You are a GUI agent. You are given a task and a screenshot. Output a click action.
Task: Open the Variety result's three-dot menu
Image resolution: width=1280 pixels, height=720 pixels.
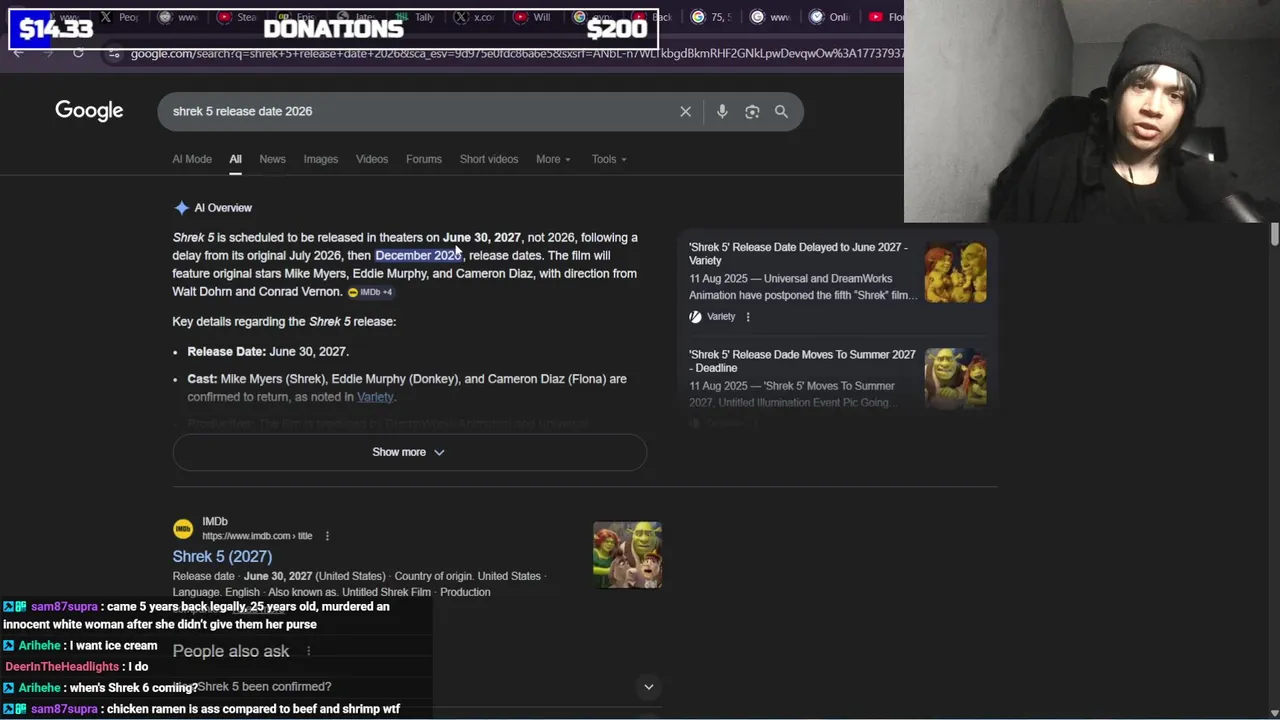(748, 316)
